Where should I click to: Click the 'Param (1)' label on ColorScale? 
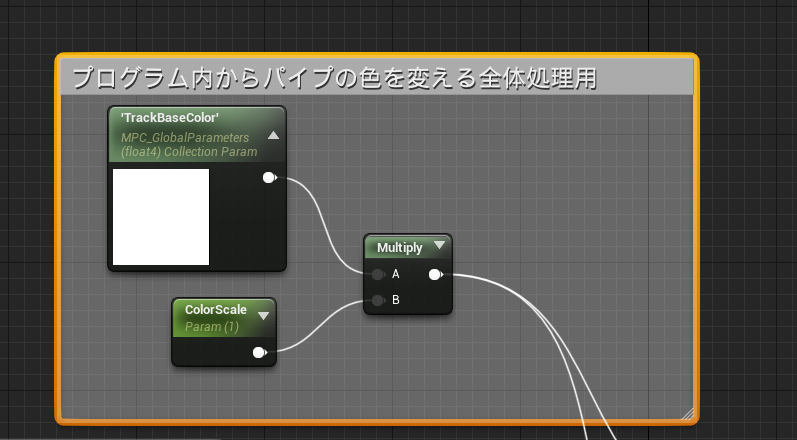click(x=211, y=327)
